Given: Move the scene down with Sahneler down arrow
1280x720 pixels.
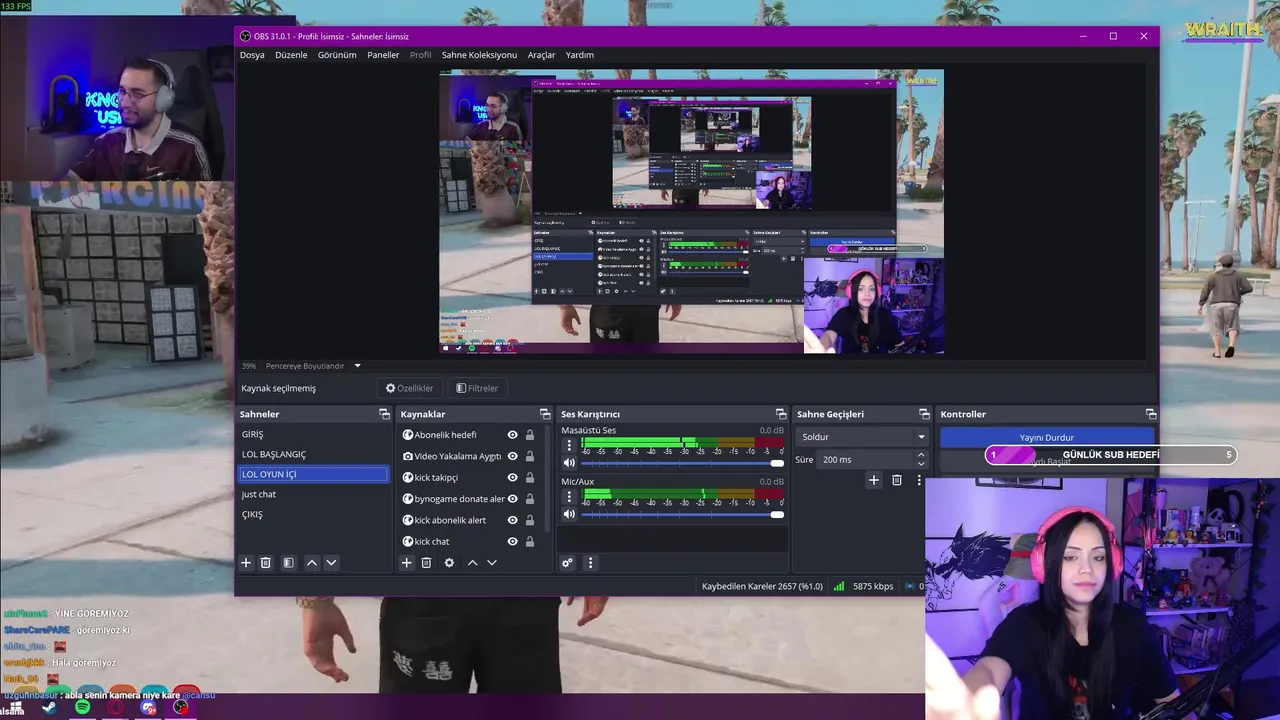Looking at the screenshot, I should [x=331, y=563].
